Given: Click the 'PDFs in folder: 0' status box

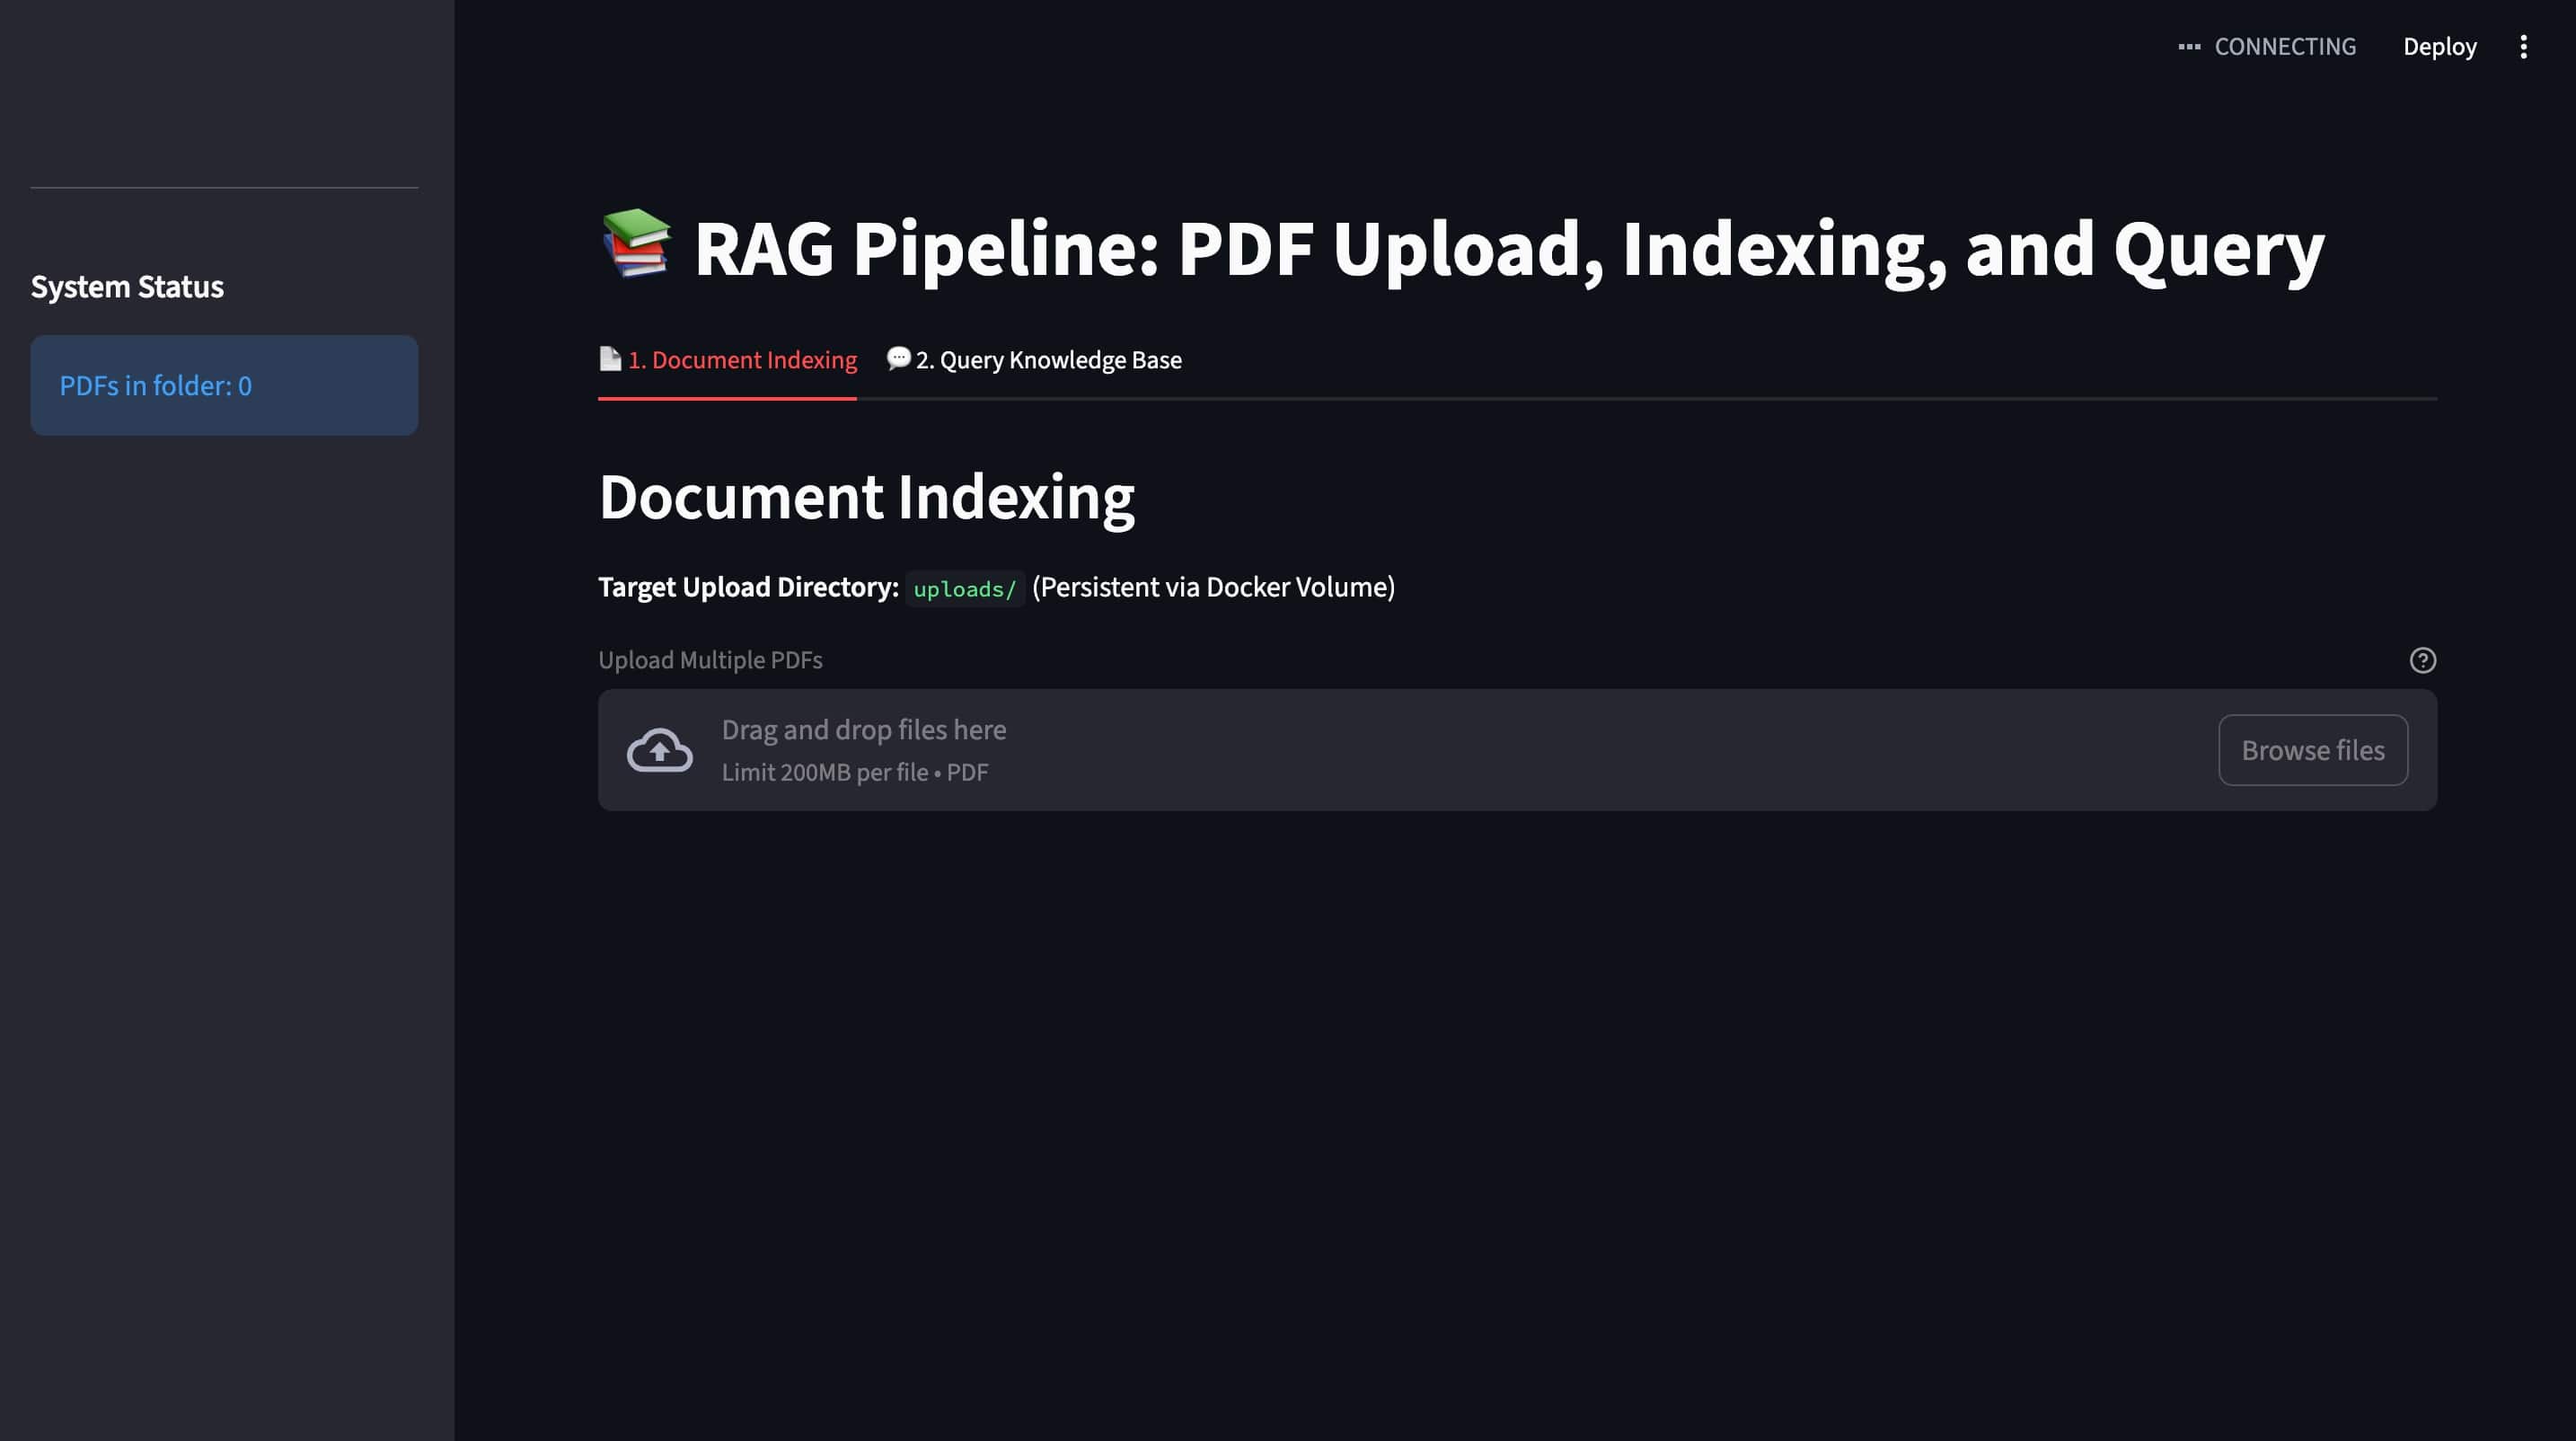Looking at the screenshot, I should pyautogui.click(x=224, y=385).
